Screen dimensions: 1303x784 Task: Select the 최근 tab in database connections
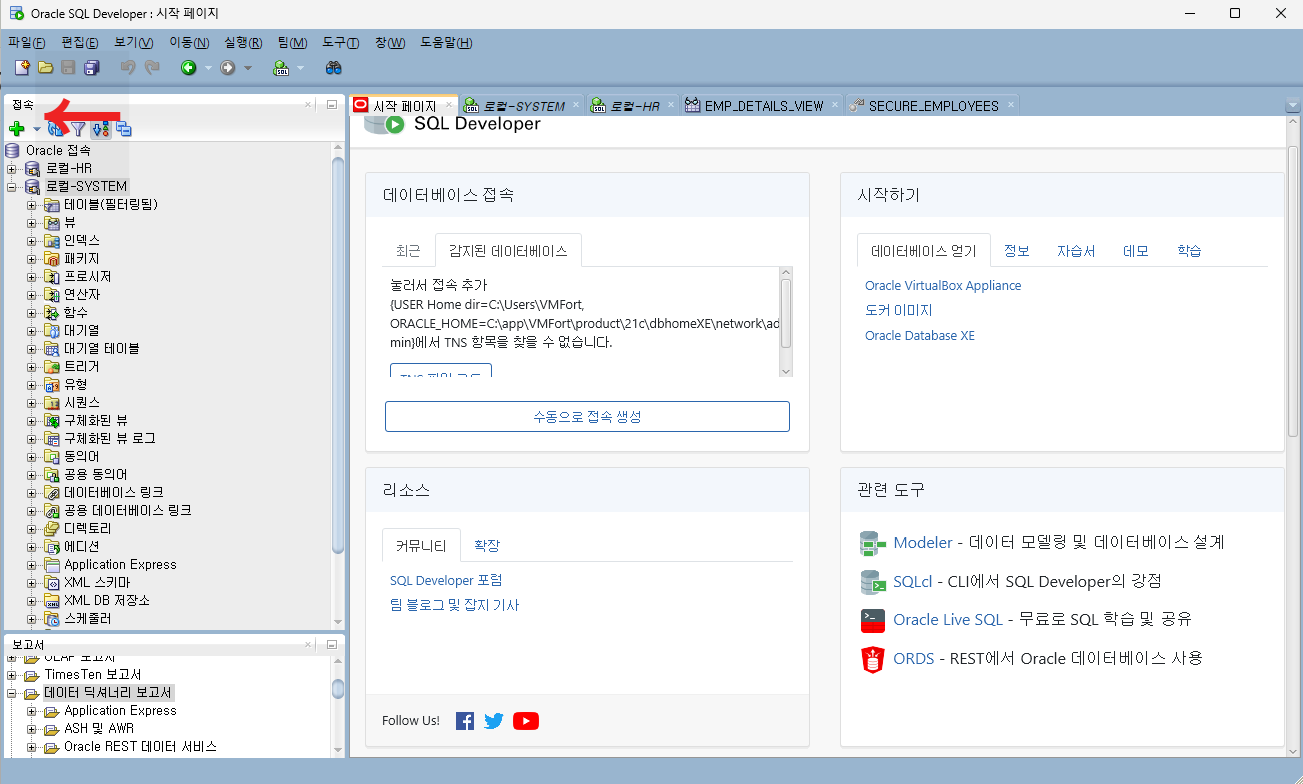click(x=408, y=251)
